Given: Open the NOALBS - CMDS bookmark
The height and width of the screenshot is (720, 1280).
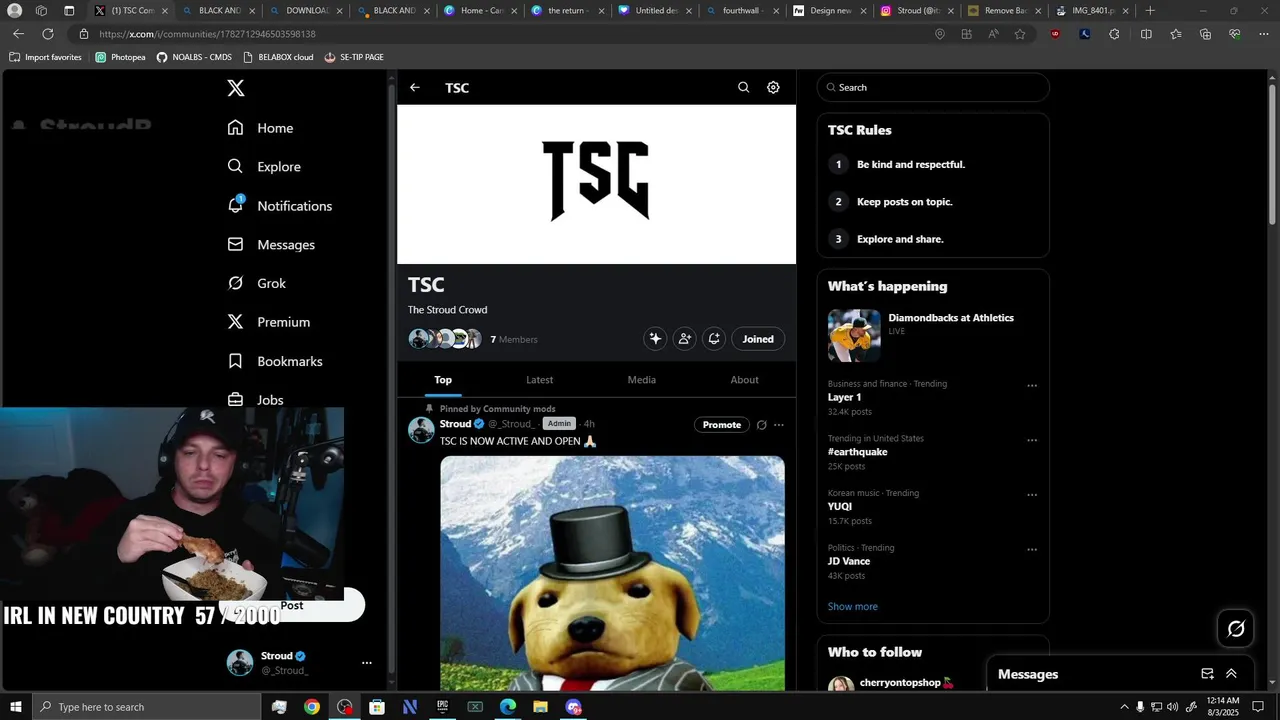Looking at the screenshot, I should click(x=194, y=57).
